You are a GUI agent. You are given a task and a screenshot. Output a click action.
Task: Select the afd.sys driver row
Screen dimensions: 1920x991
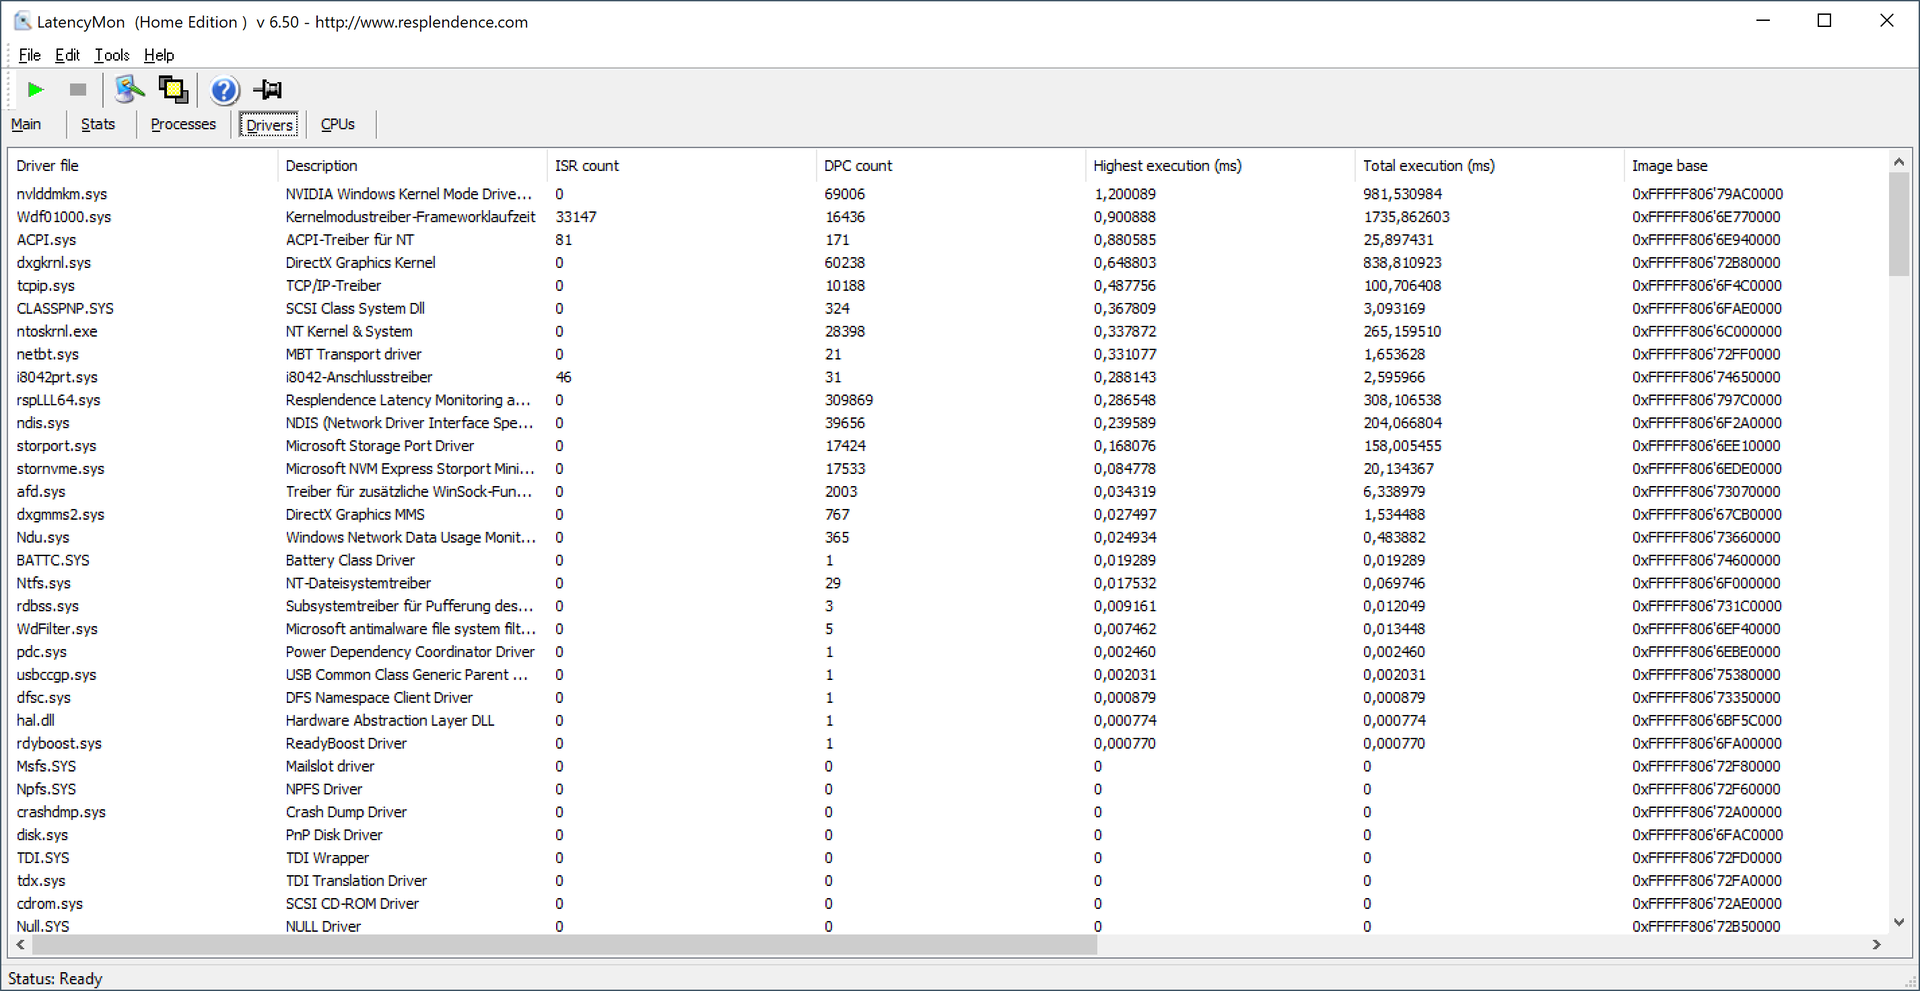pos(948,492)
